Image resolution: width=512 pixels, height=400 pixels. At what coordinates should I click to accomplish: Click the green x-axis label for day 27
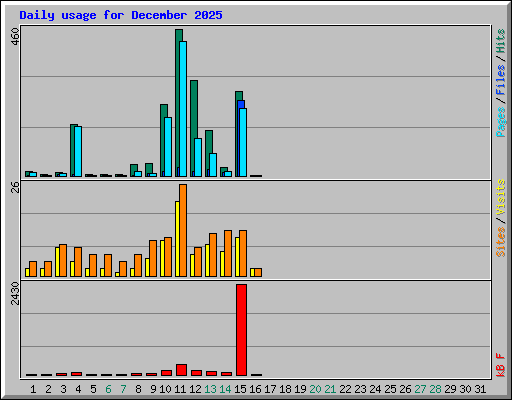click(x=420, y=389)
